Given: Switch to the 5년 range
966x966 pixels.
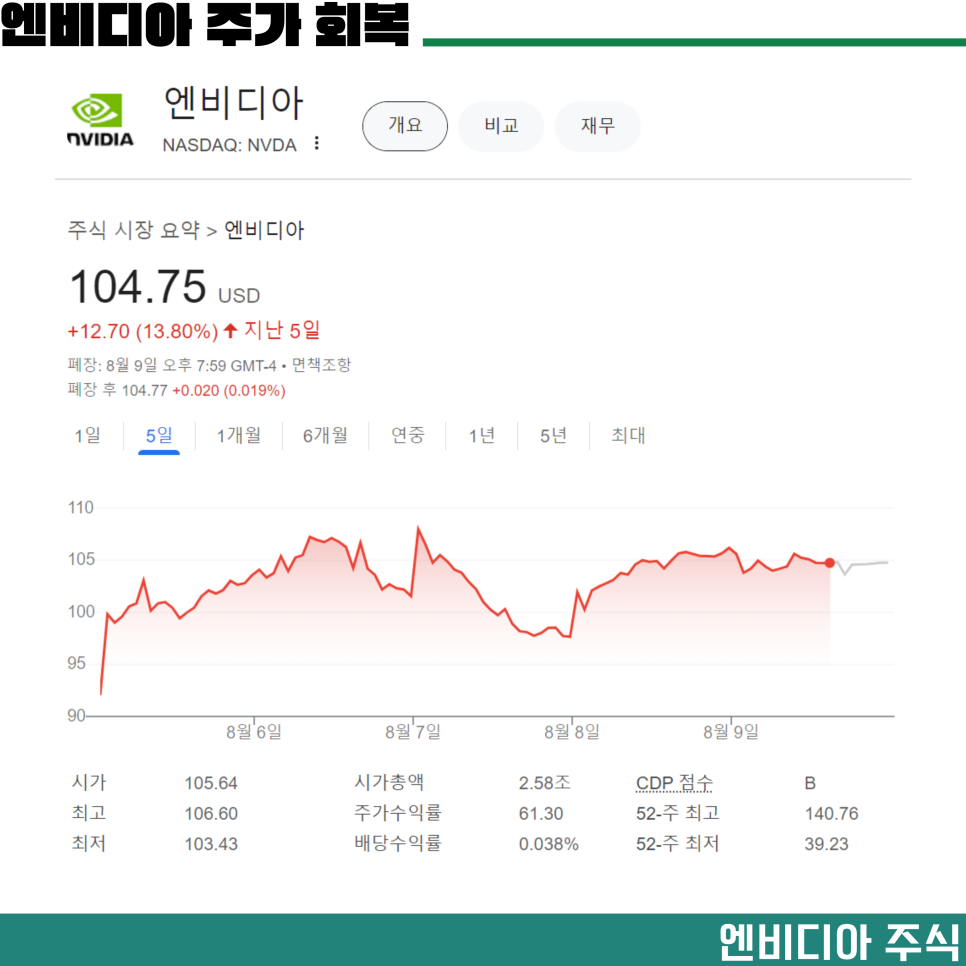Looking at the screenshot, I should point(553,436).
